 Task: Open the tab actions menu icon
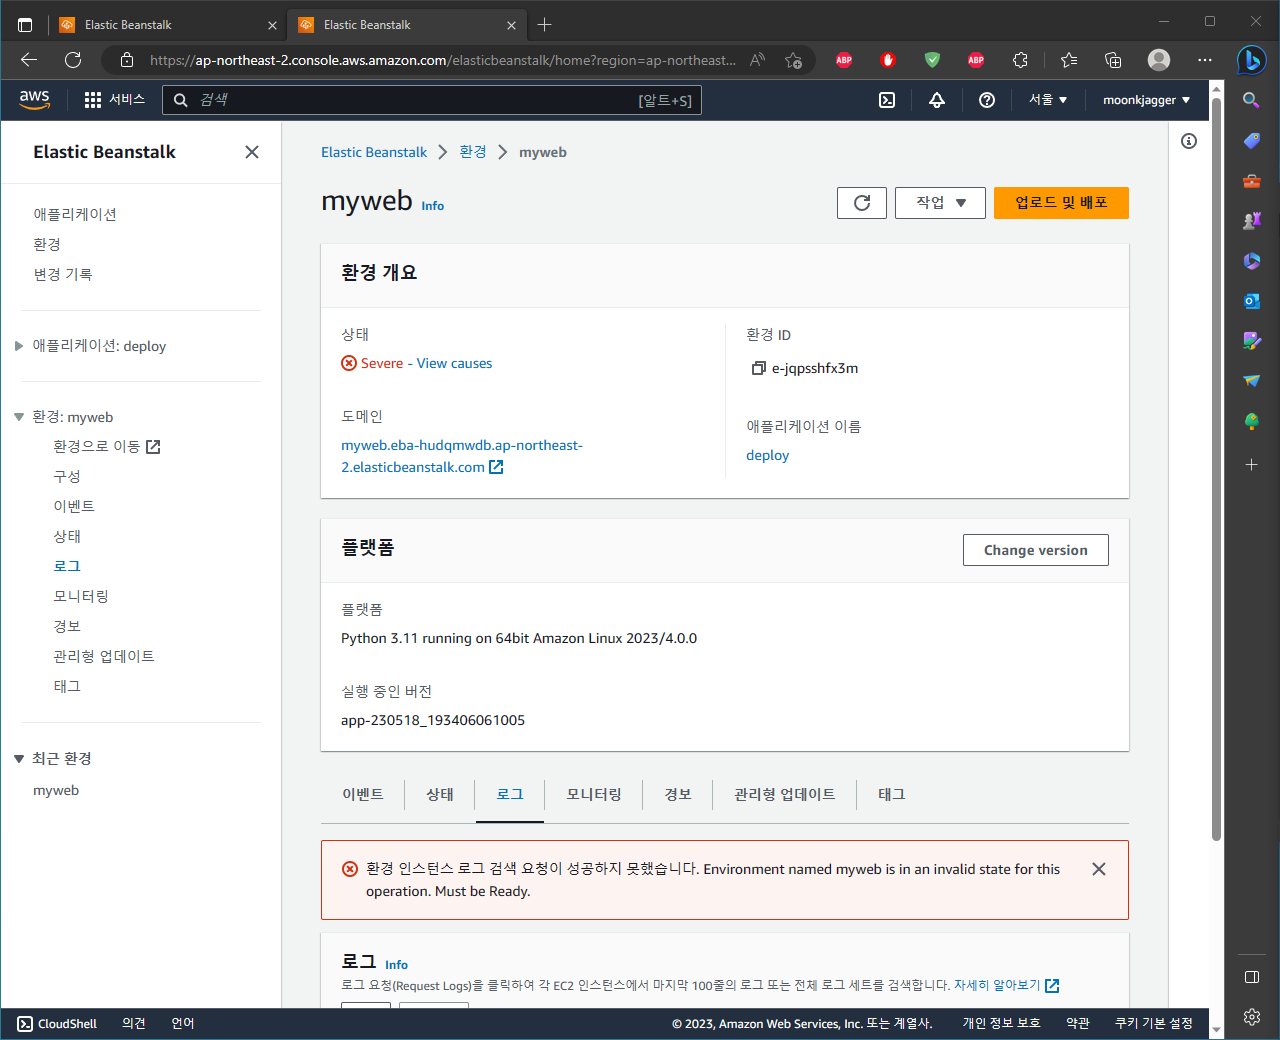(25, 25)
